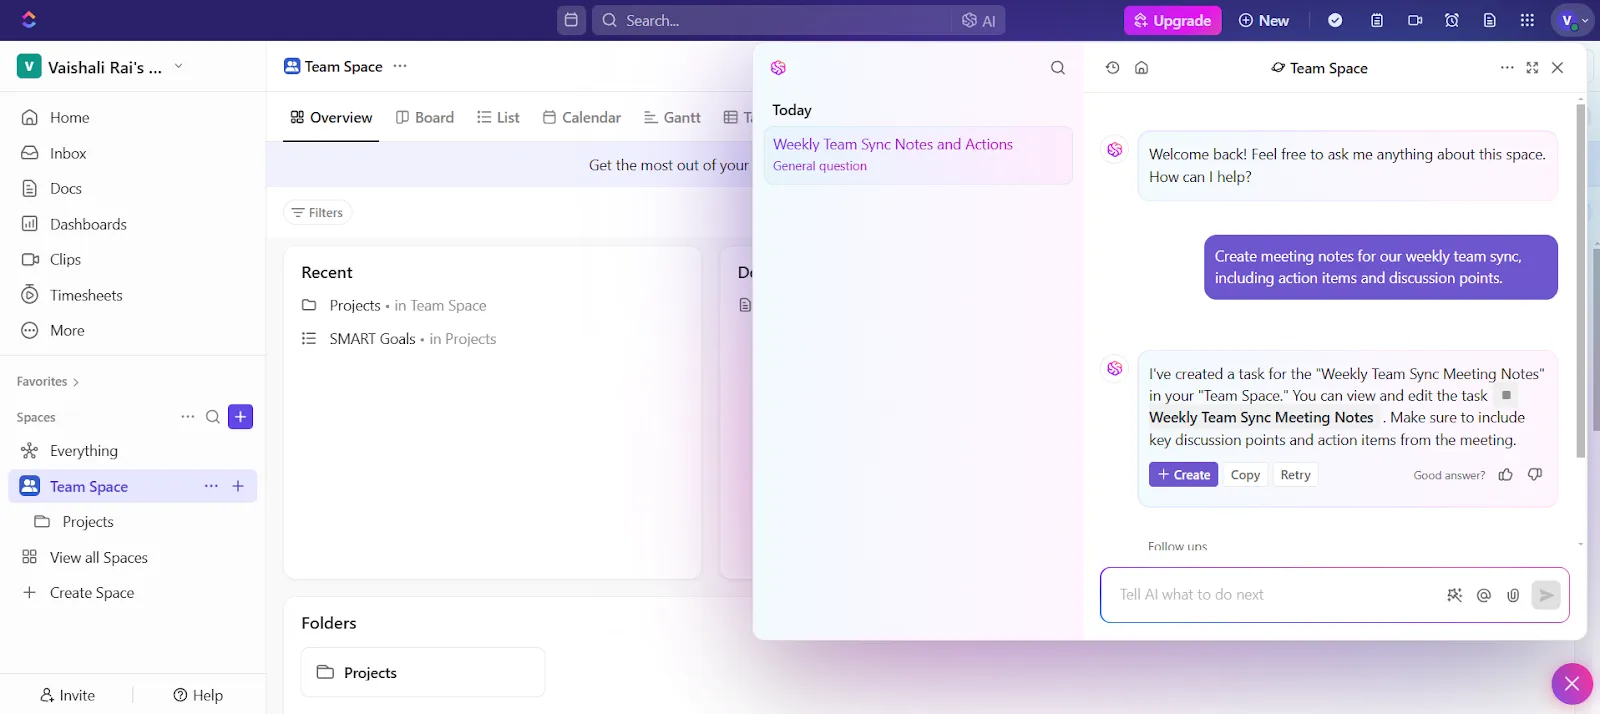Click plus next to Team Space in sidebar
Screen dimensions: 1600x714
click(x=238, y=486)
